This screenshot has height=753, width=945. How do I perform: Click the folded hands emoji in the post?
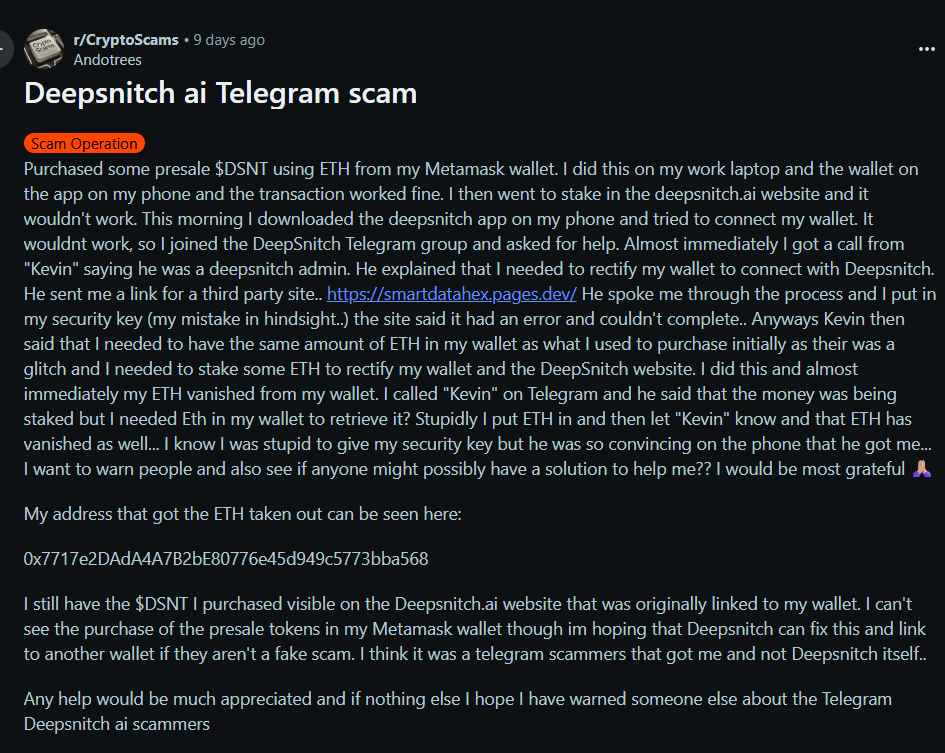click(921, 468)
